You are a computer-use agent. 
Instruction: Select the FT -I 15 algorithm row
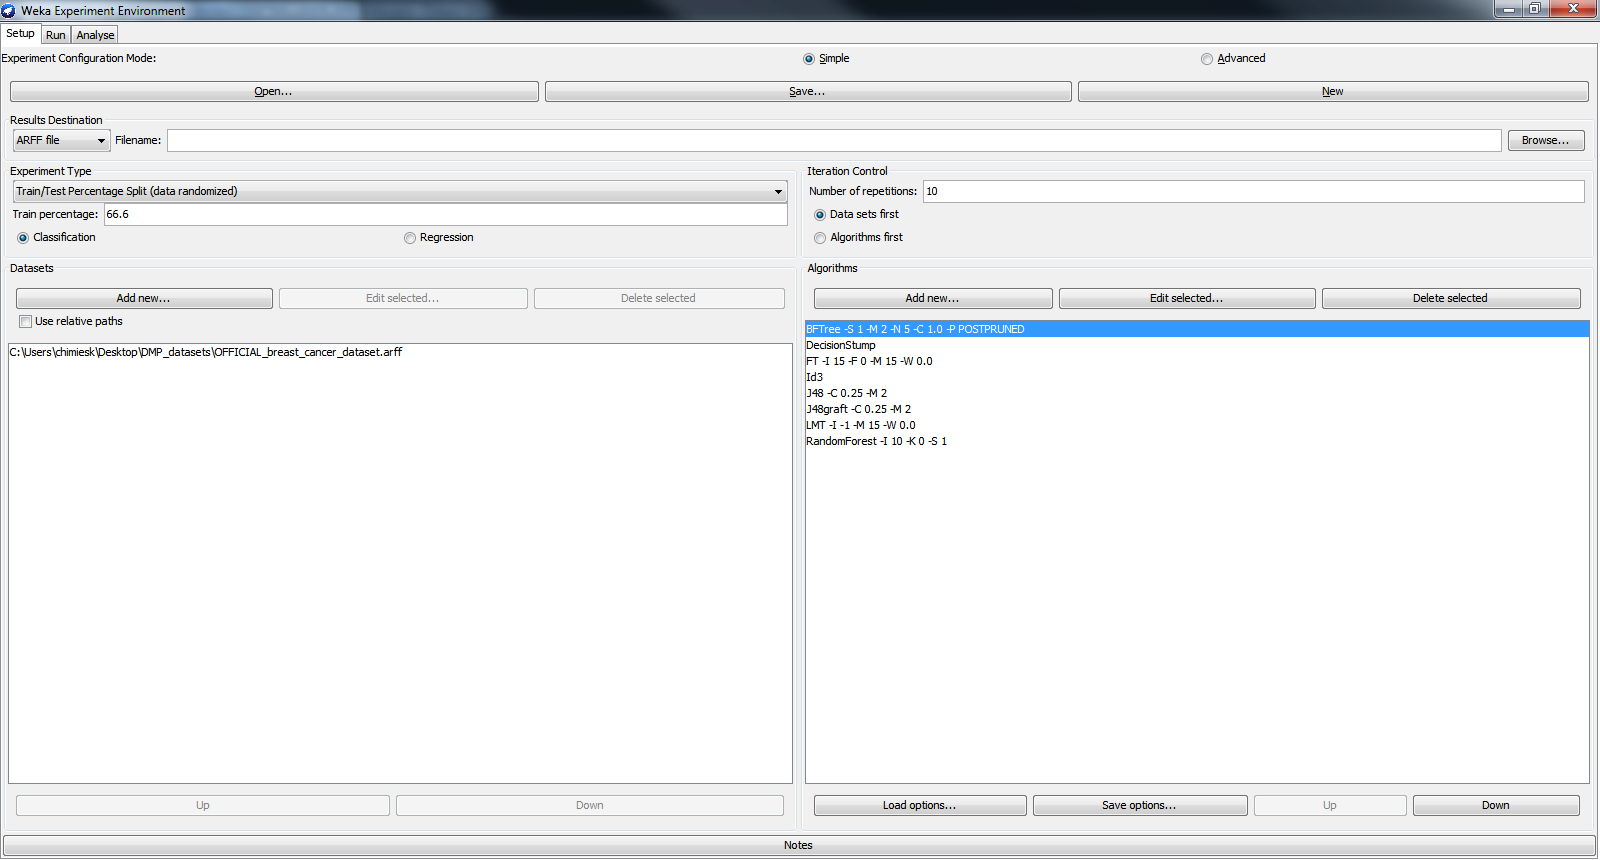pyautogui.click(x=1197, y=361)
